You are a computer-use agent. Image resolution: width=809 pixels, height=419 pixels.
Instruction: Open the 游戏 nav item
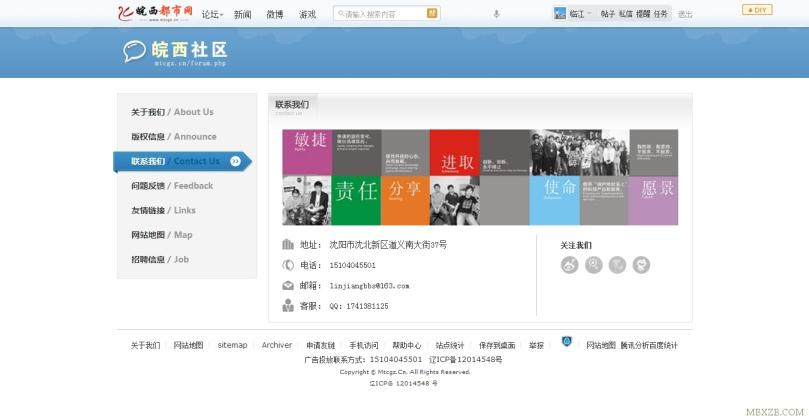click(x=308, y=14)
